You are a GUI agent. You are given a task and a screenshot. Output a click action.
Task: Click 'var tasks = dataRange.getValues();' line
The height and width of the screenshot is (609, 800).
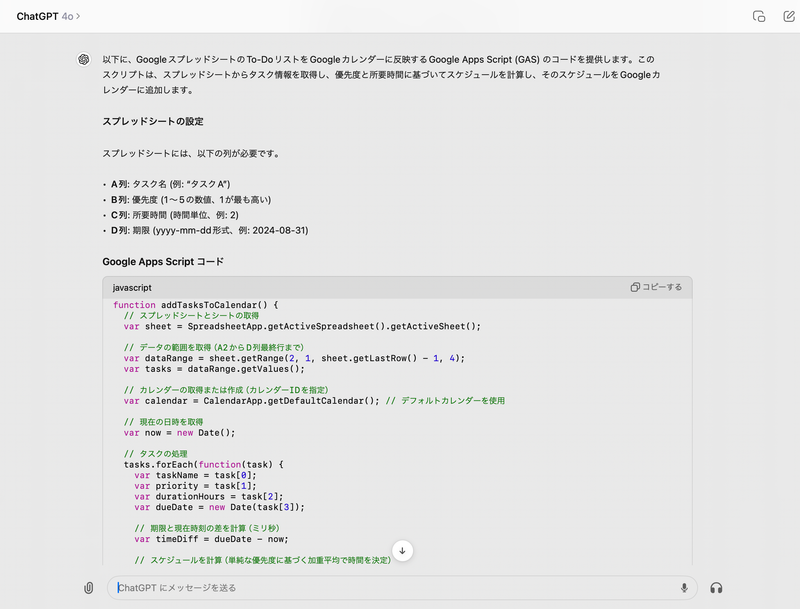(214, 369)
